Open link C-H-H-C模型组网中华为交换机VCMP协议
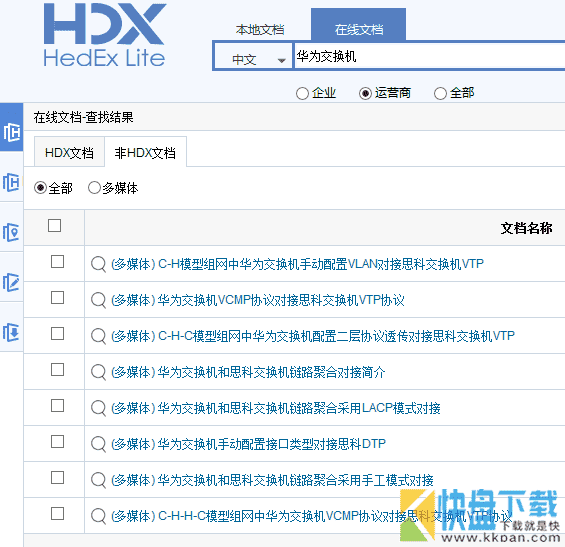This screenshot has height=547, width=565. [x=312, y=516]
